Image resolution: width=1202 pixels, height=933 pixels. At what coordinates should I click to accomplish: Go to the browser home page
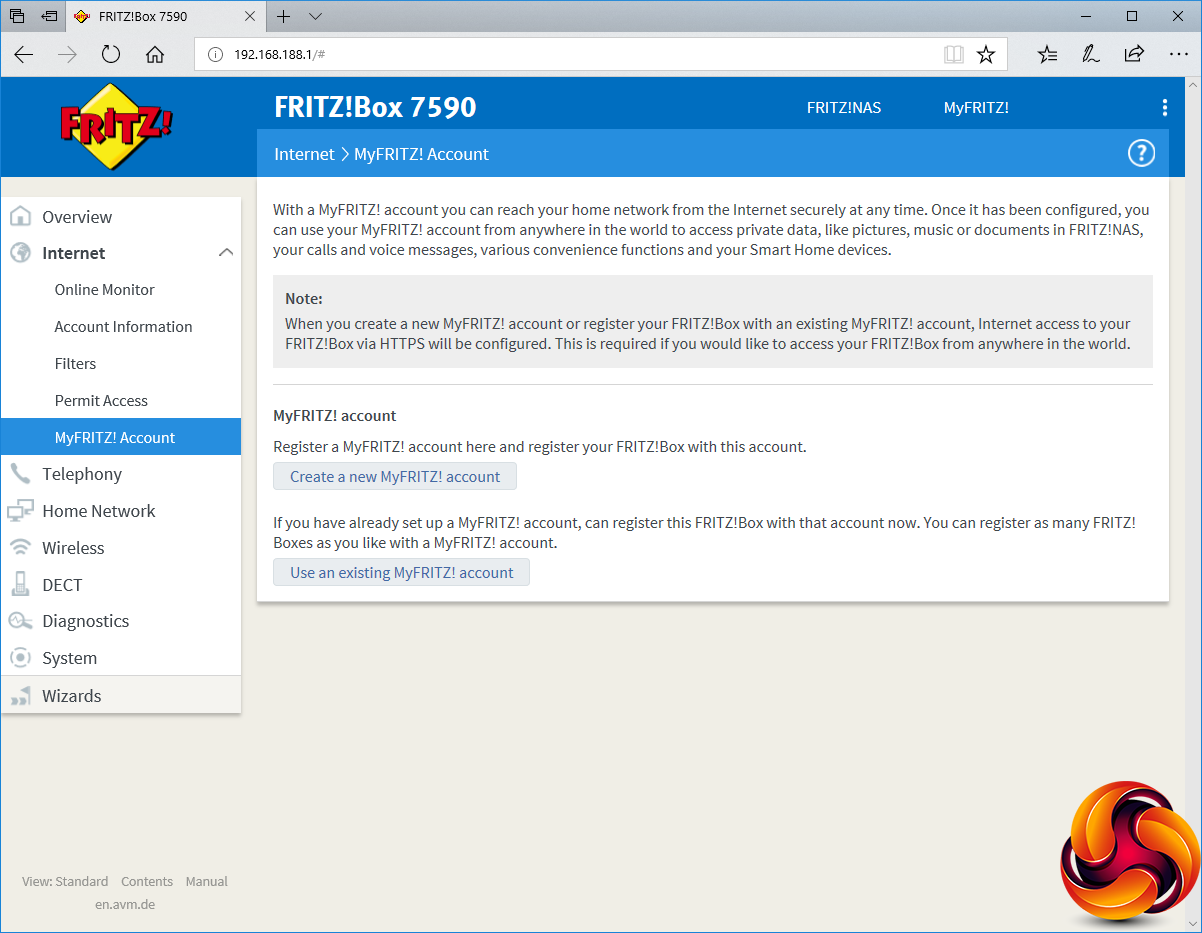coord(155,54)
